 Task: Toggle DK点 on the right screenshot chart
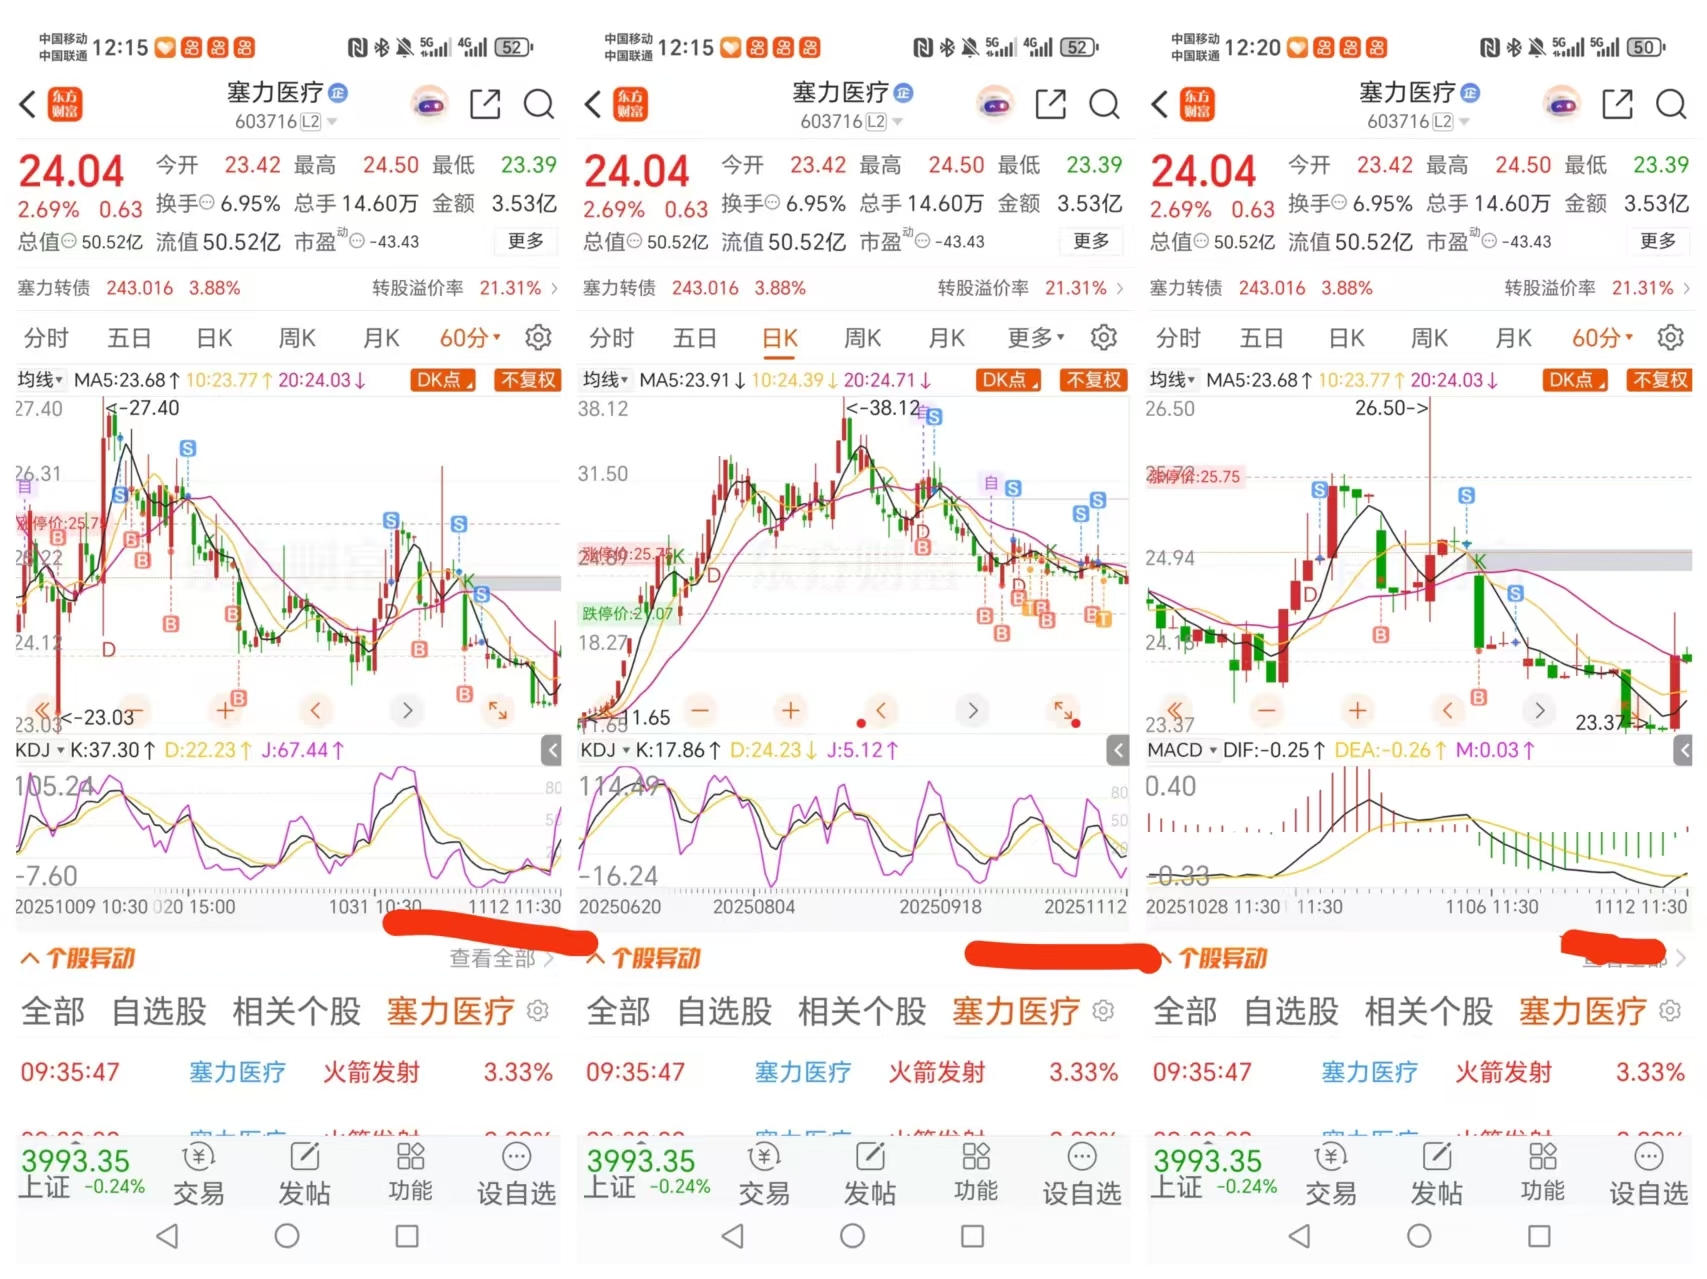pos(1576,380)
